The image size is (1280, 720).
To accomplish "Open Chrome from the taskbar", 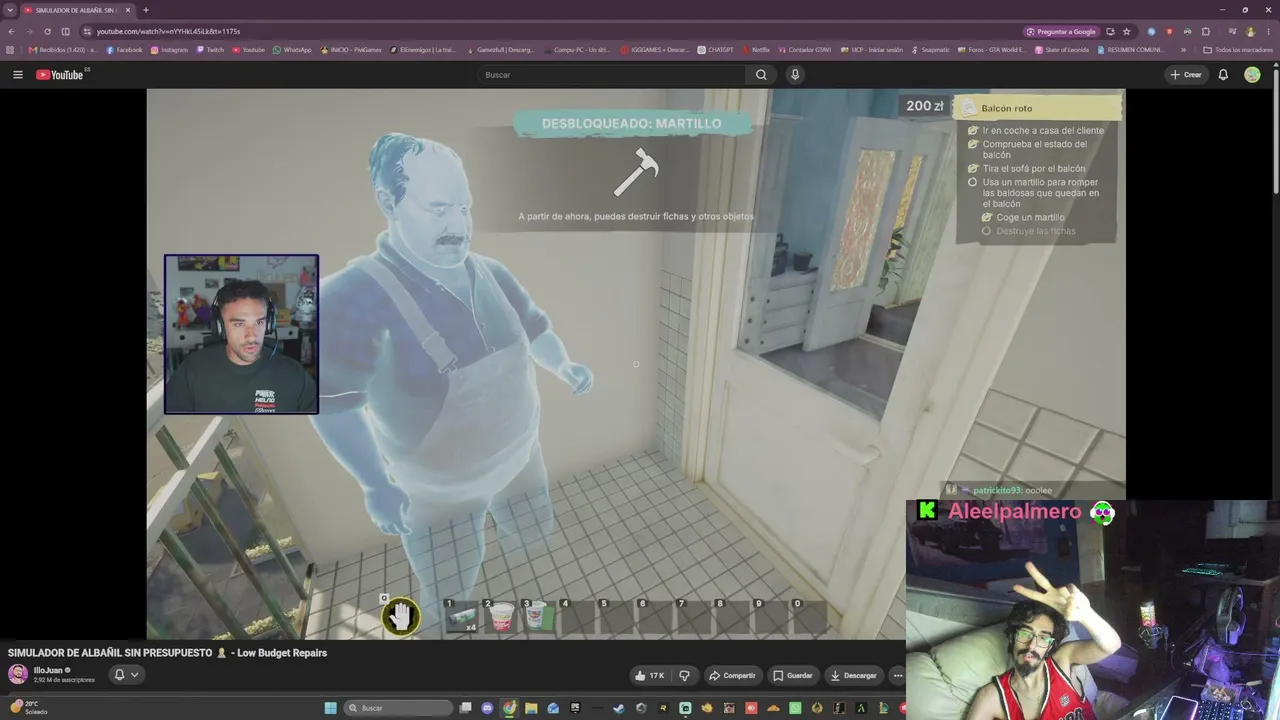I will pyautogui.click(x=509, y=708).
